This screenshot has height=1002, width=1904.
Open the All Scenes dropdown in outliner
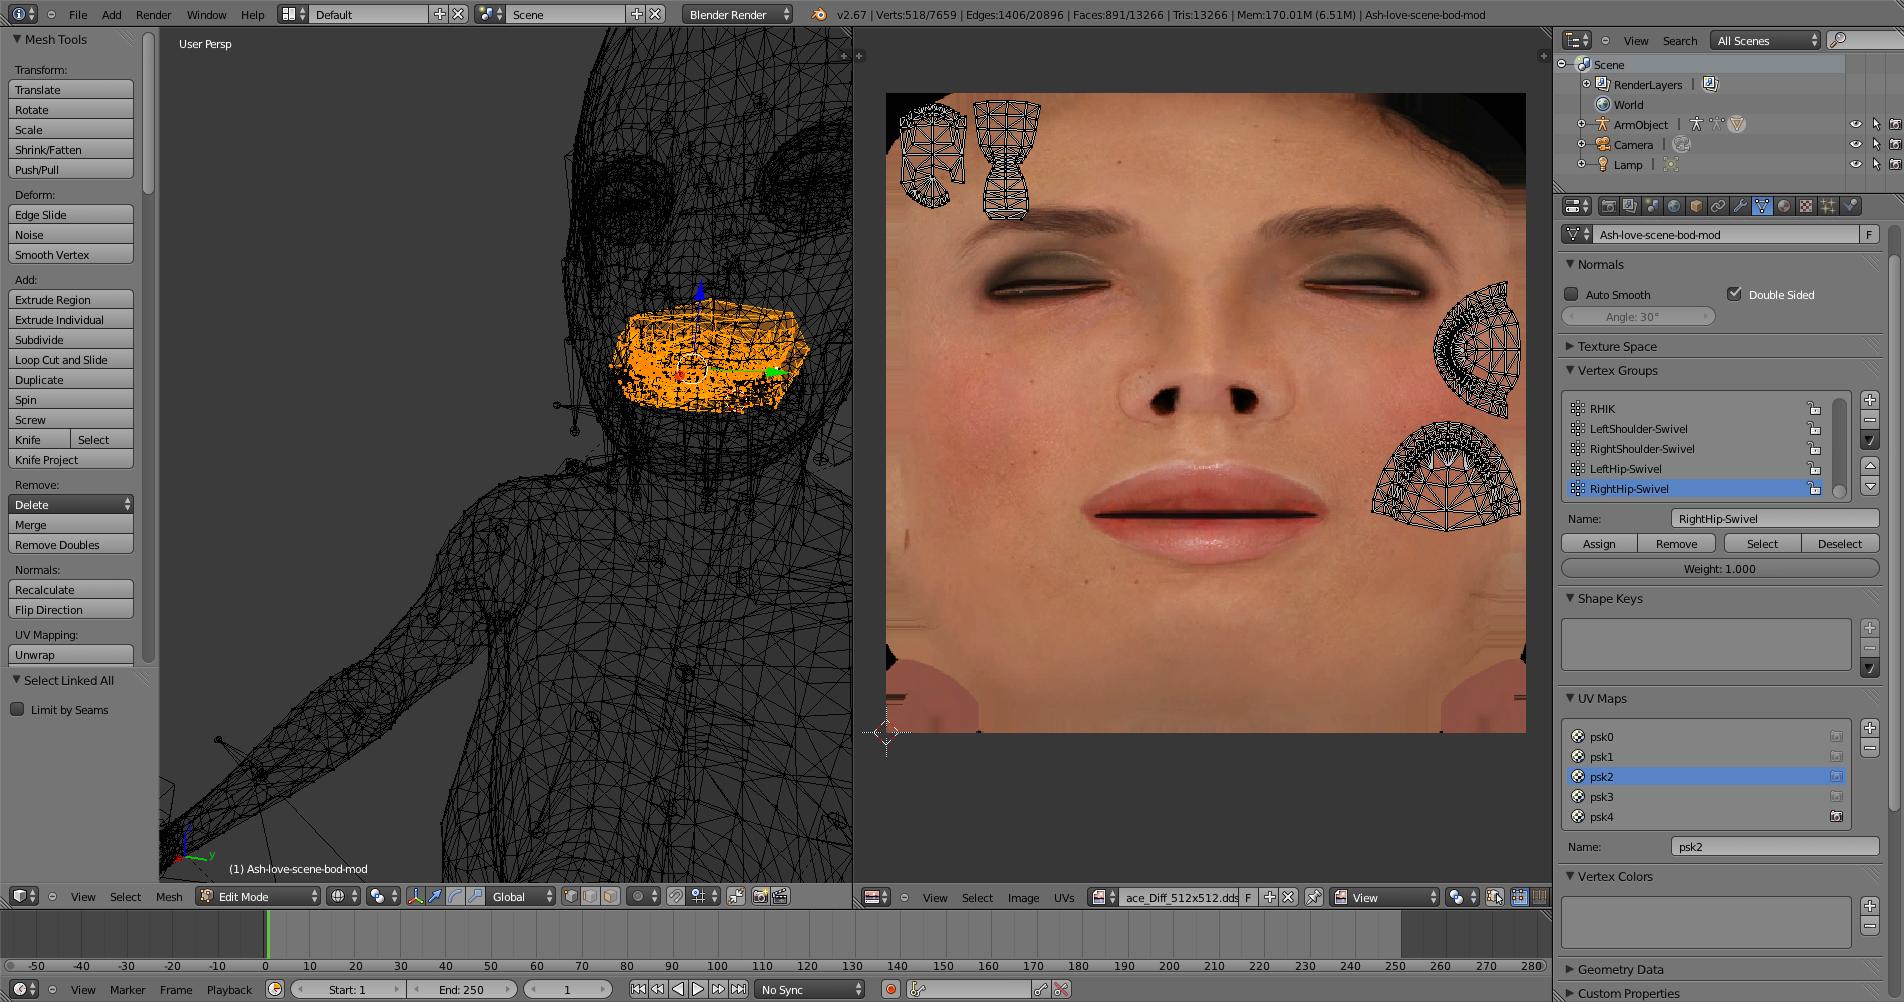[1766, 40]
